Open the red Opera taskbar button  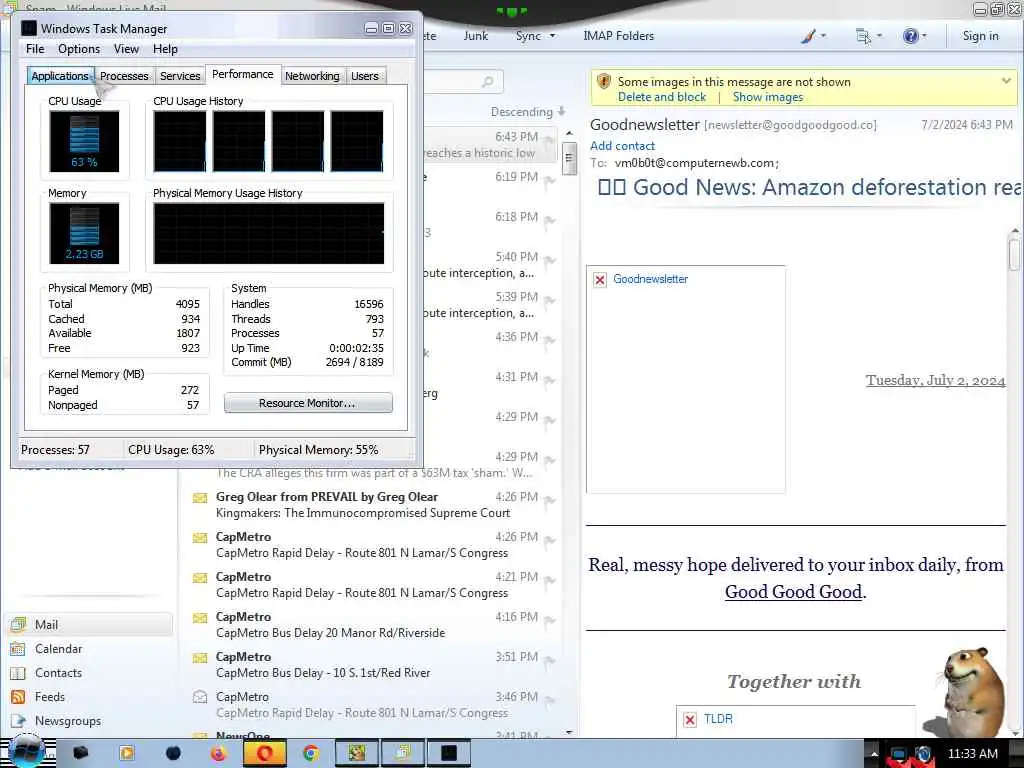coord(264,754)
